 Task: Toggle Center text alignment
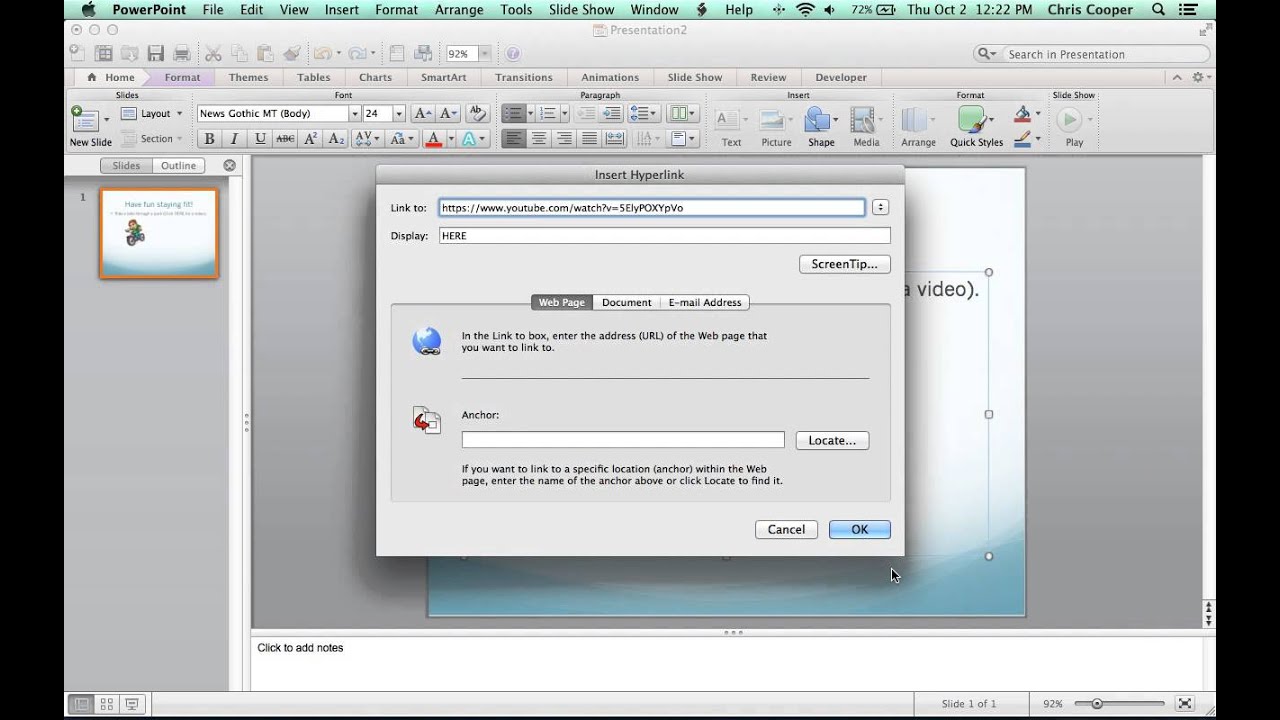[x=540, y=139]
